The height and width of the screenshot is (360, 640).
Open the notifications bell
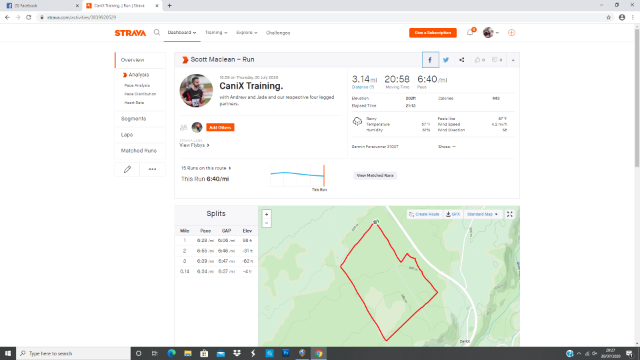point(470,32)
